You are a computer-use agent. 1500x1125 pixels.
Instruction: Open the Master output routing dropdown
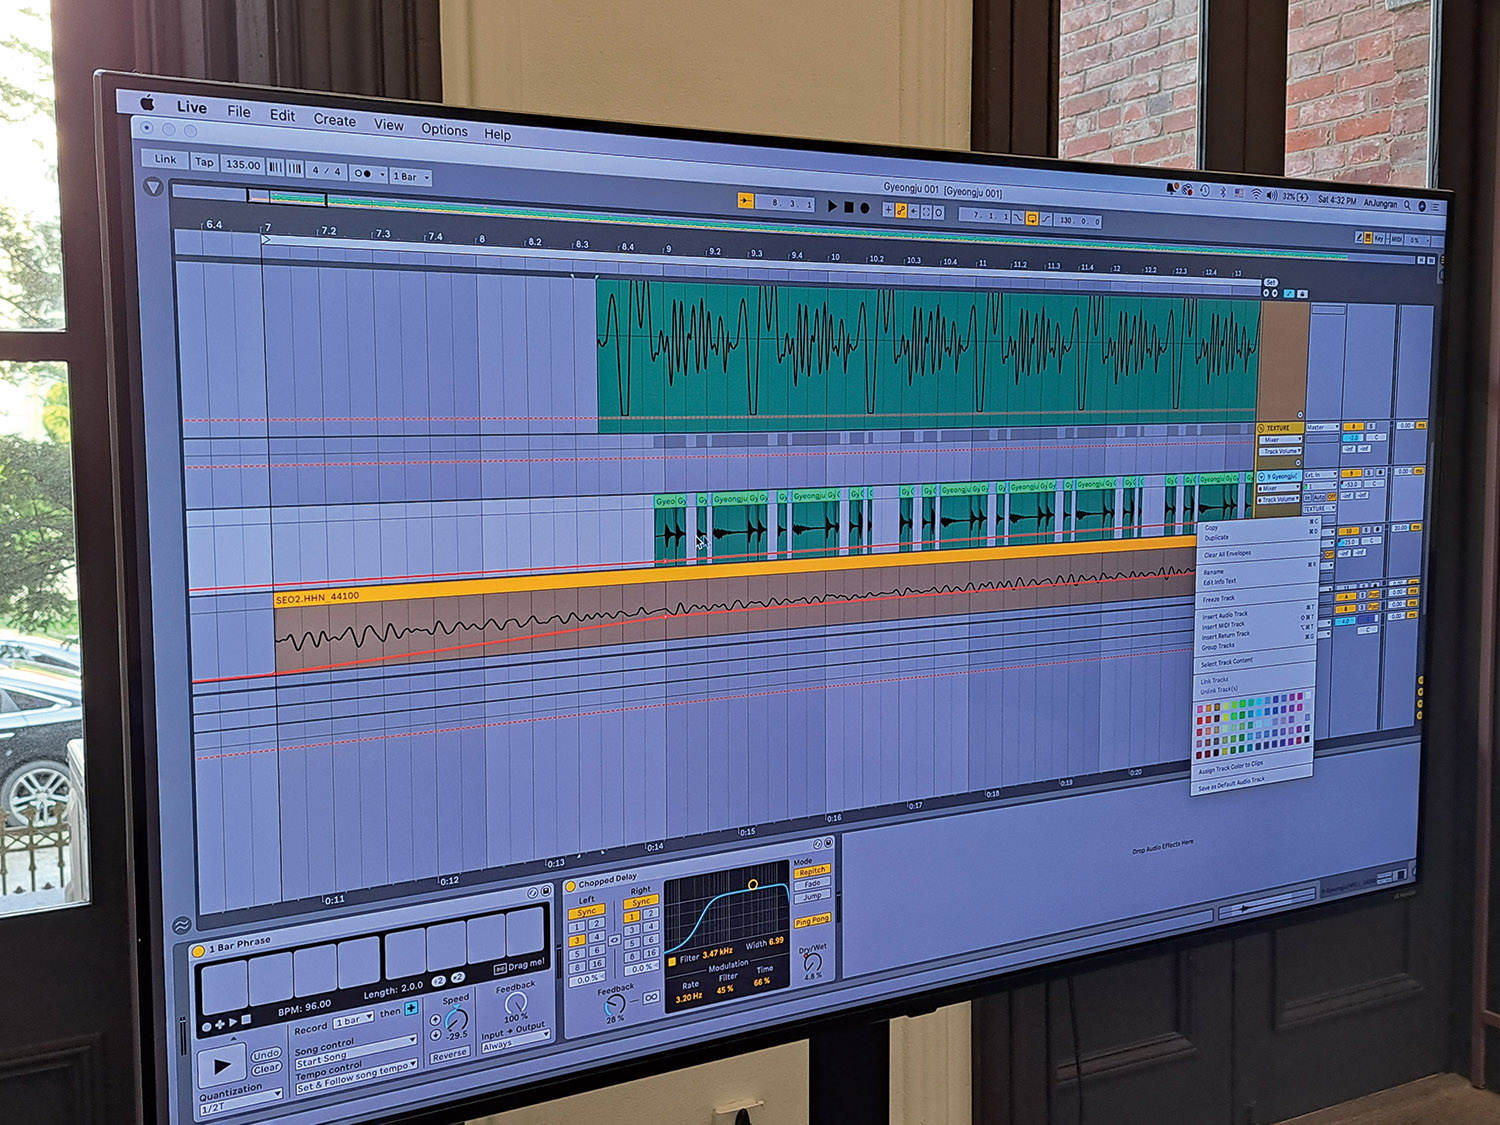point(1322,427)
